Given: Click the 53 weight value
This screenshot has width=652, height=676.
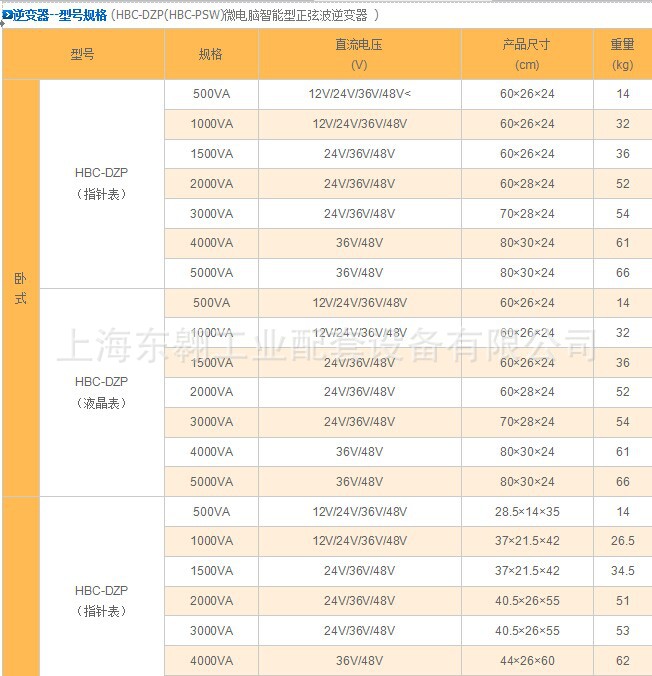Looking at the screenshot, I should click(x=622, y=631).
